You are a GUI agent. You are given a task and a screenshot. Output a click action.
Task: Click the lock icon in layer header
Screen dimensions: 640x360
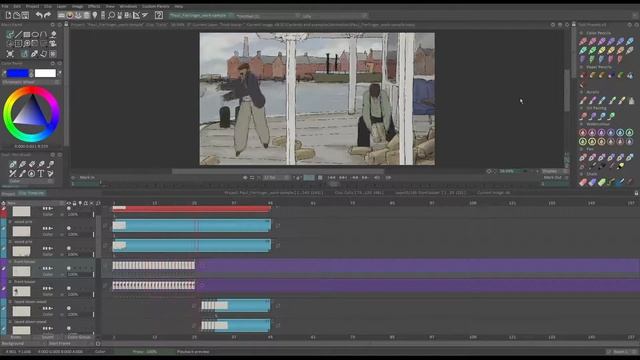(x=74, y=203)
